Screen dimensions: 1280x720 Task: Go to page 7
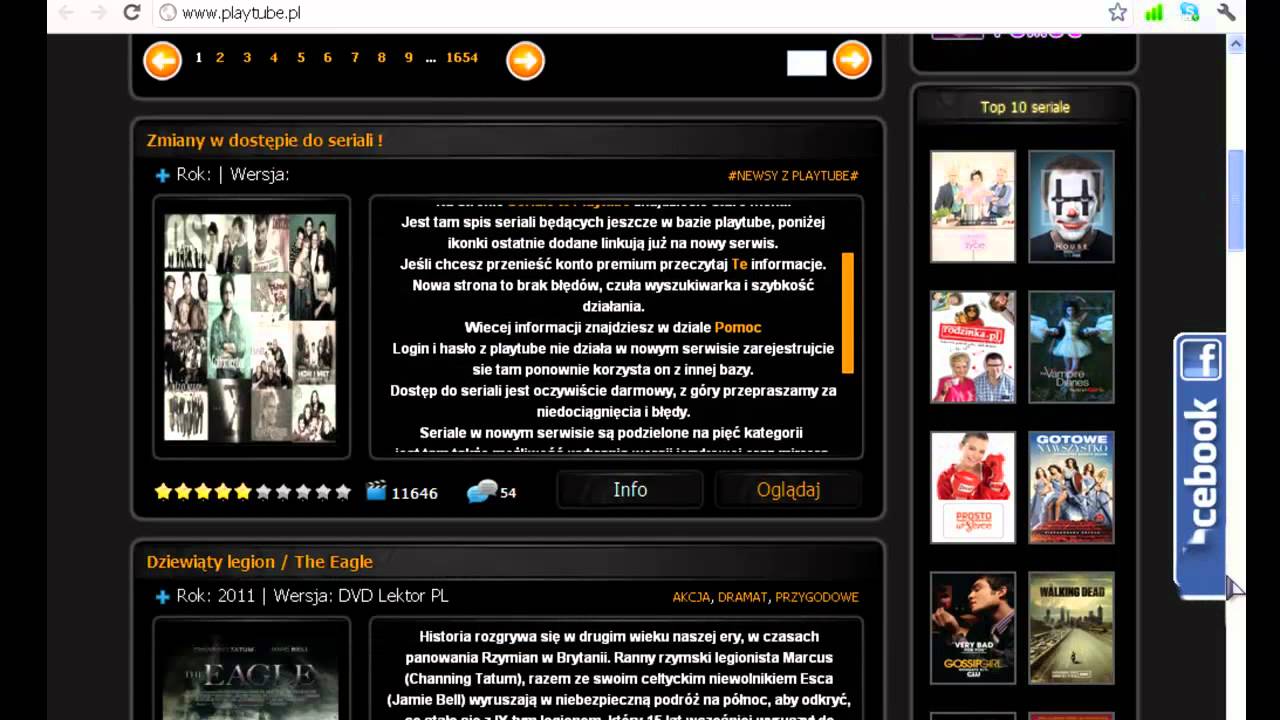pyautogui.click(x=355, y=58)
